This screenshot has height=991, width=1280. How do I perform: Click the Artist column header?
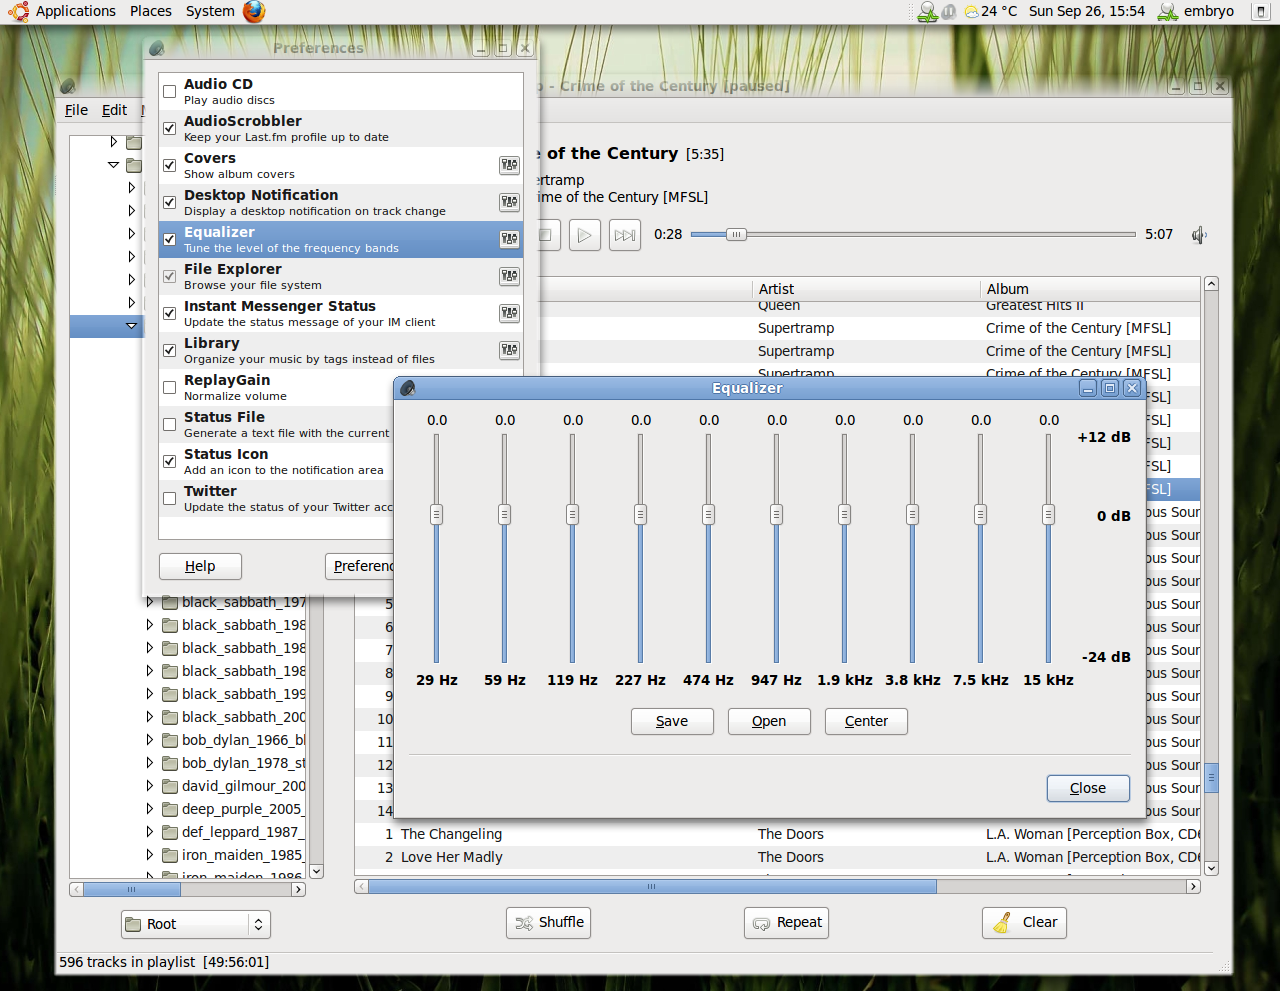865,289
